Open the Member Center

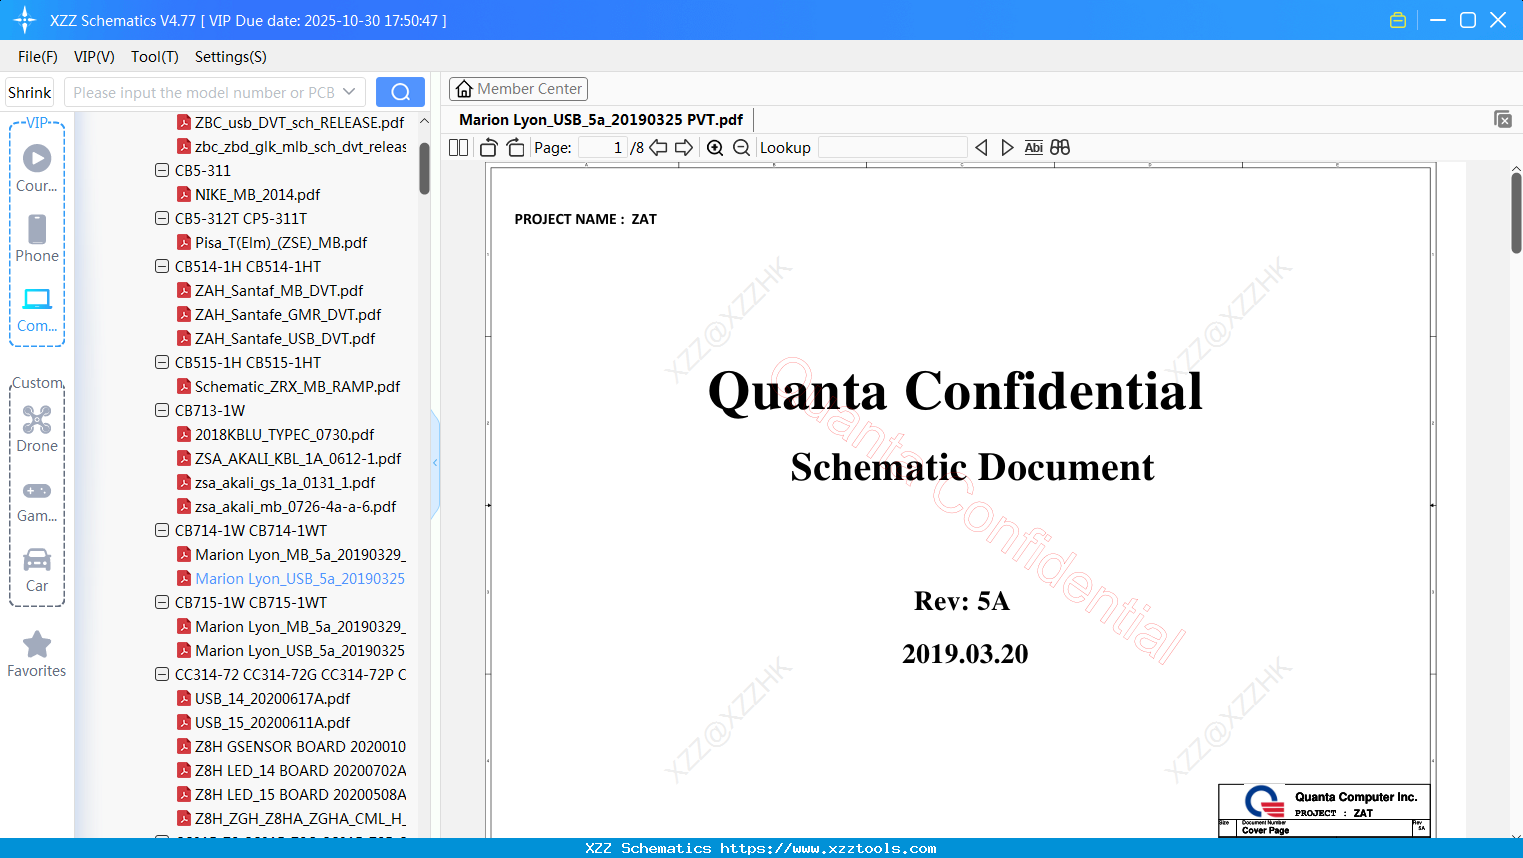518,89
